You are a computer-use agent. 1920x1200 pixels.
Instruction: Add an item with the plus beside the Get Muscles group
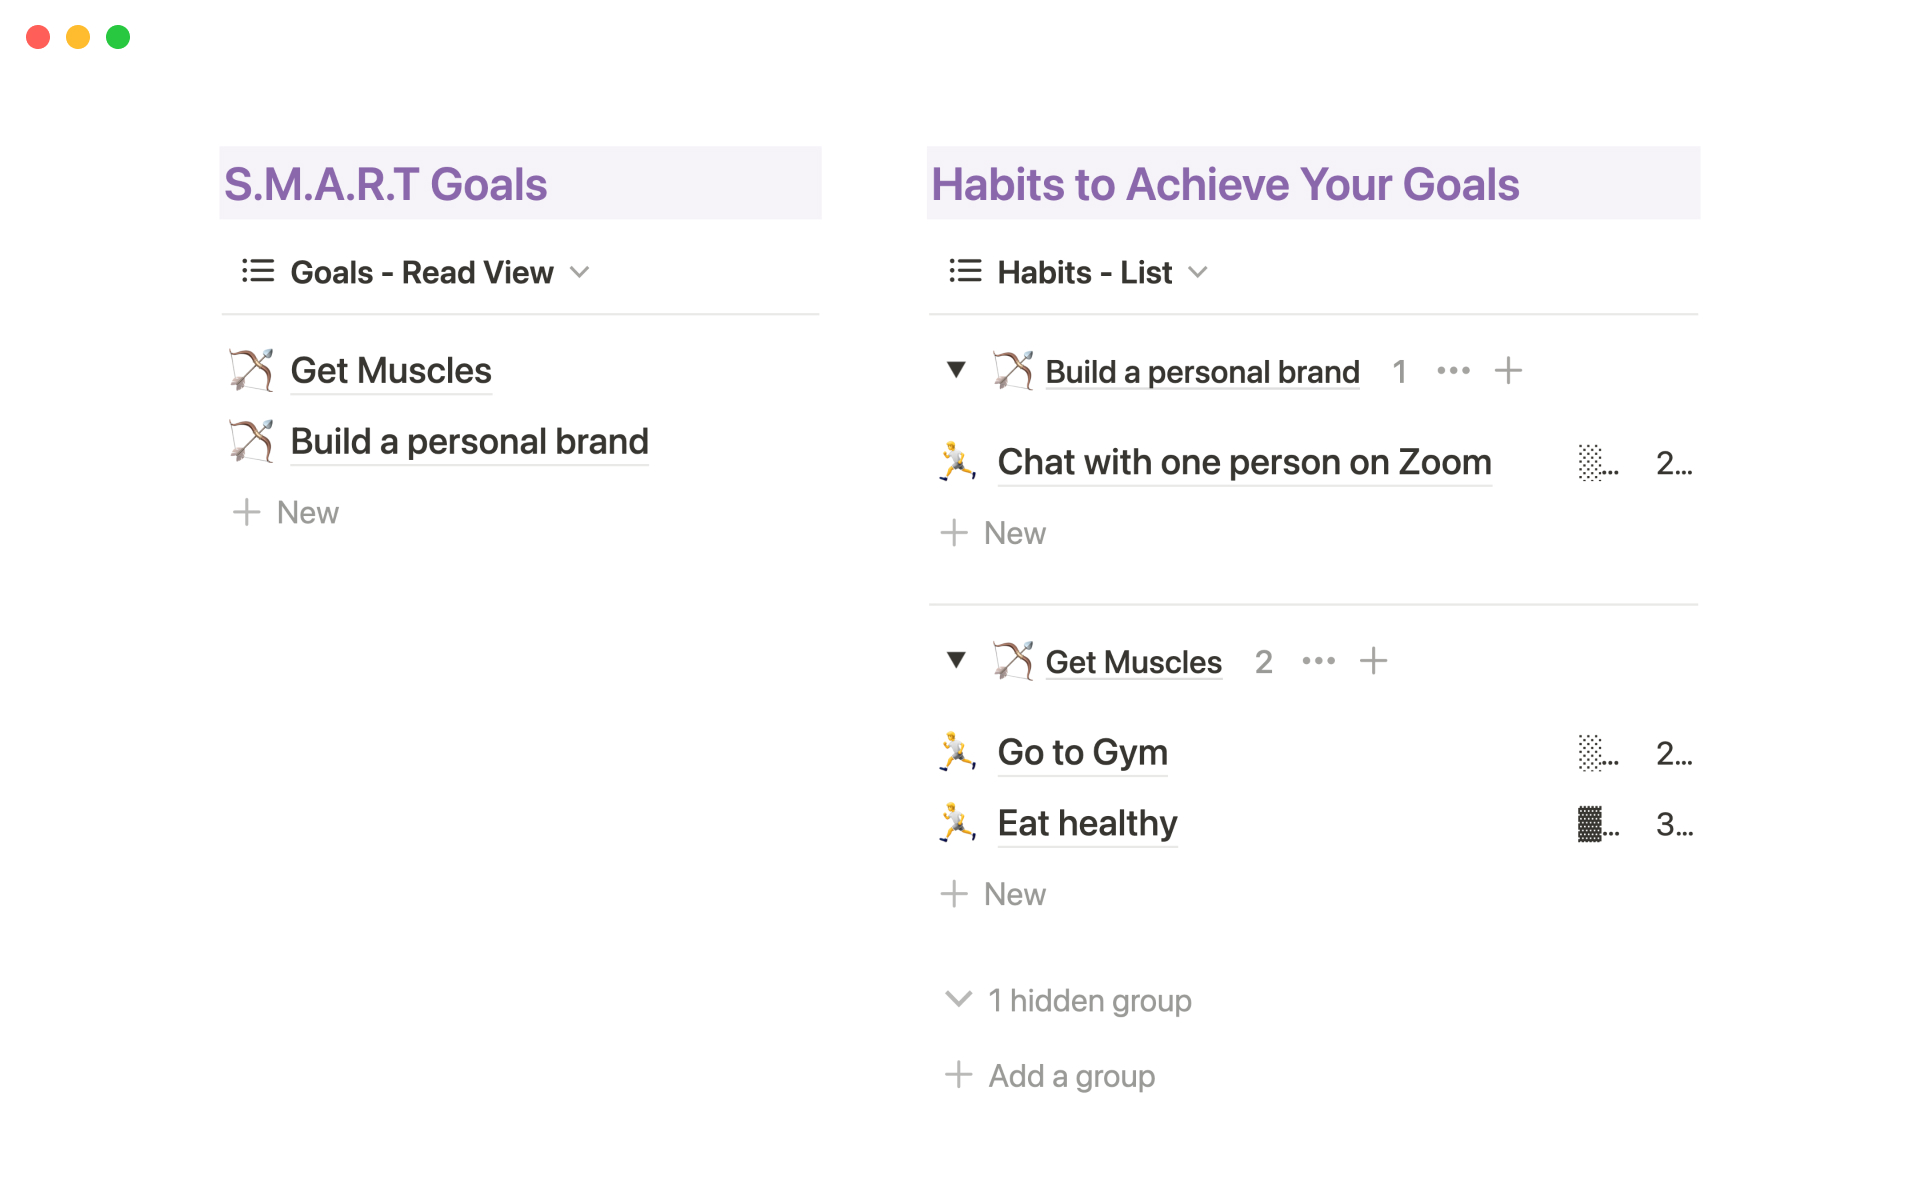point(1373,661)
